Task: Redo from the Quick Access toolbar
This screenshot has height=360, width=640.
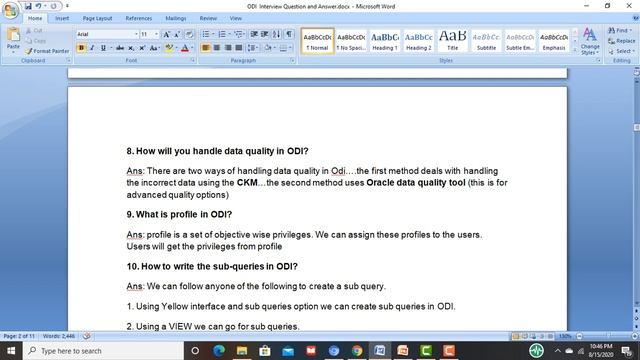Action: point(53,6)
